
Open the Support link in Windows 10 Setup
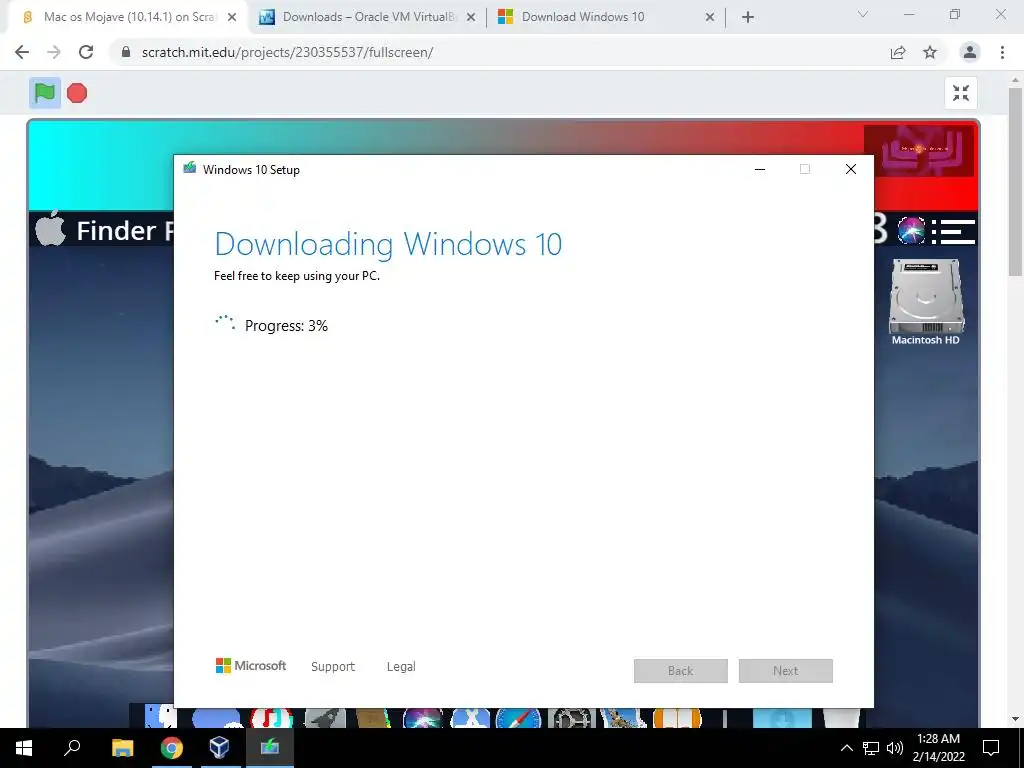click(333, 666)
